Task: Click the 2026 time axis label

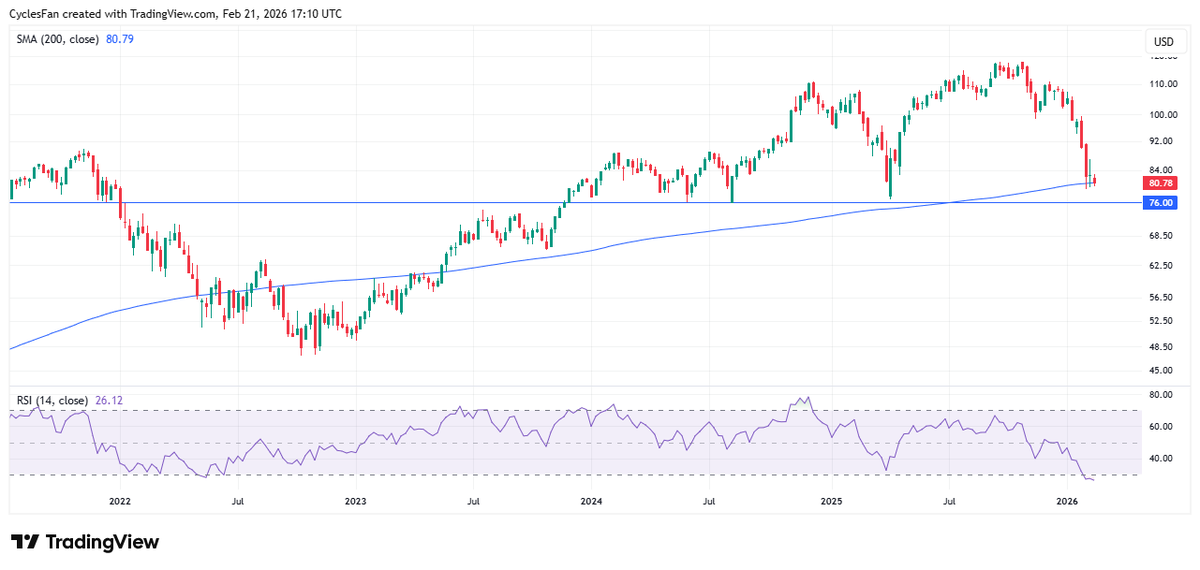Action: 1066,500
